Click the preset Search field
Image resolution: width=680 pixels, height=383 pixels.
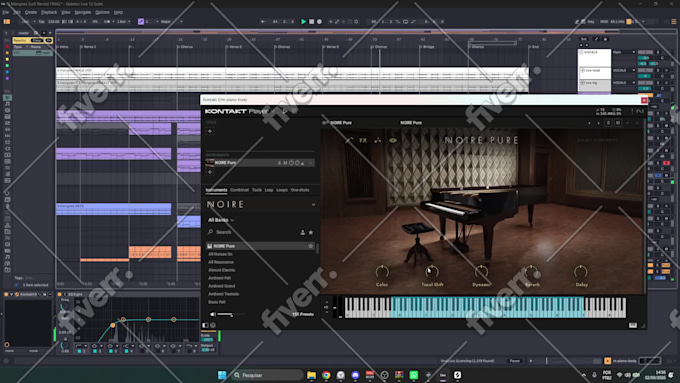252,232
